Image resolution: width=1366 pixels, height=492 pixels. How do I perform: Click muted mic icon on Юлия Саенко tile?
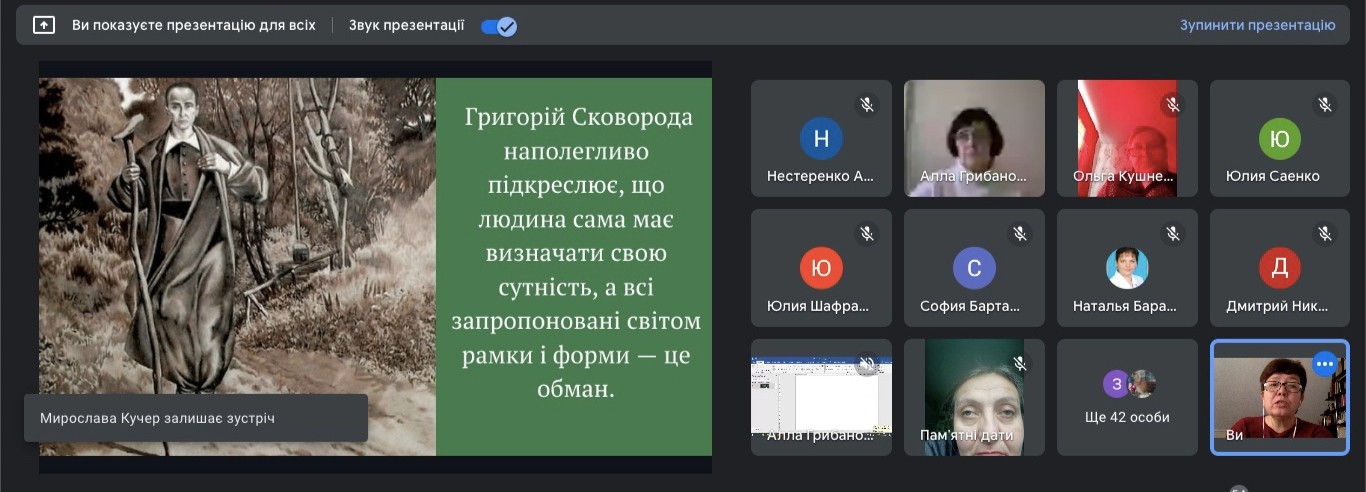[1325, 104]
